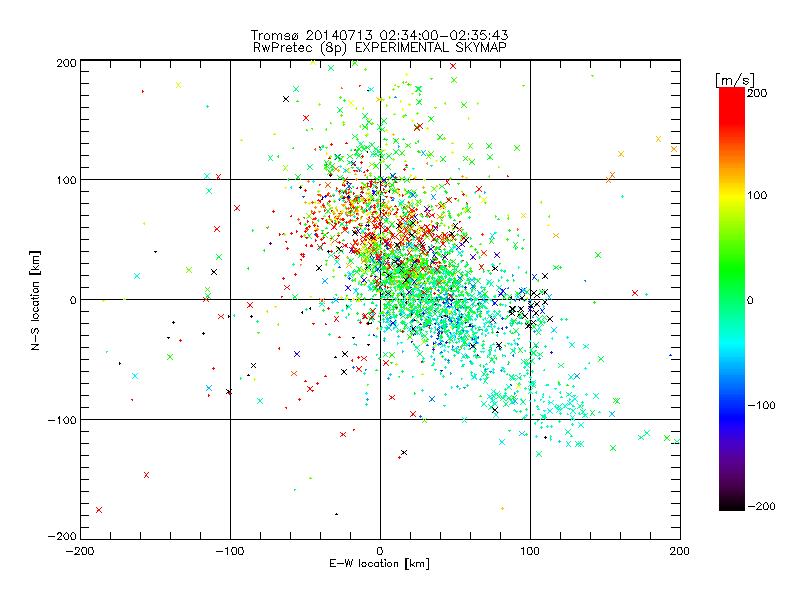Click the '[m/s]' colorbar unit label
Screen dimensions: 800x600
coord(735,80)
